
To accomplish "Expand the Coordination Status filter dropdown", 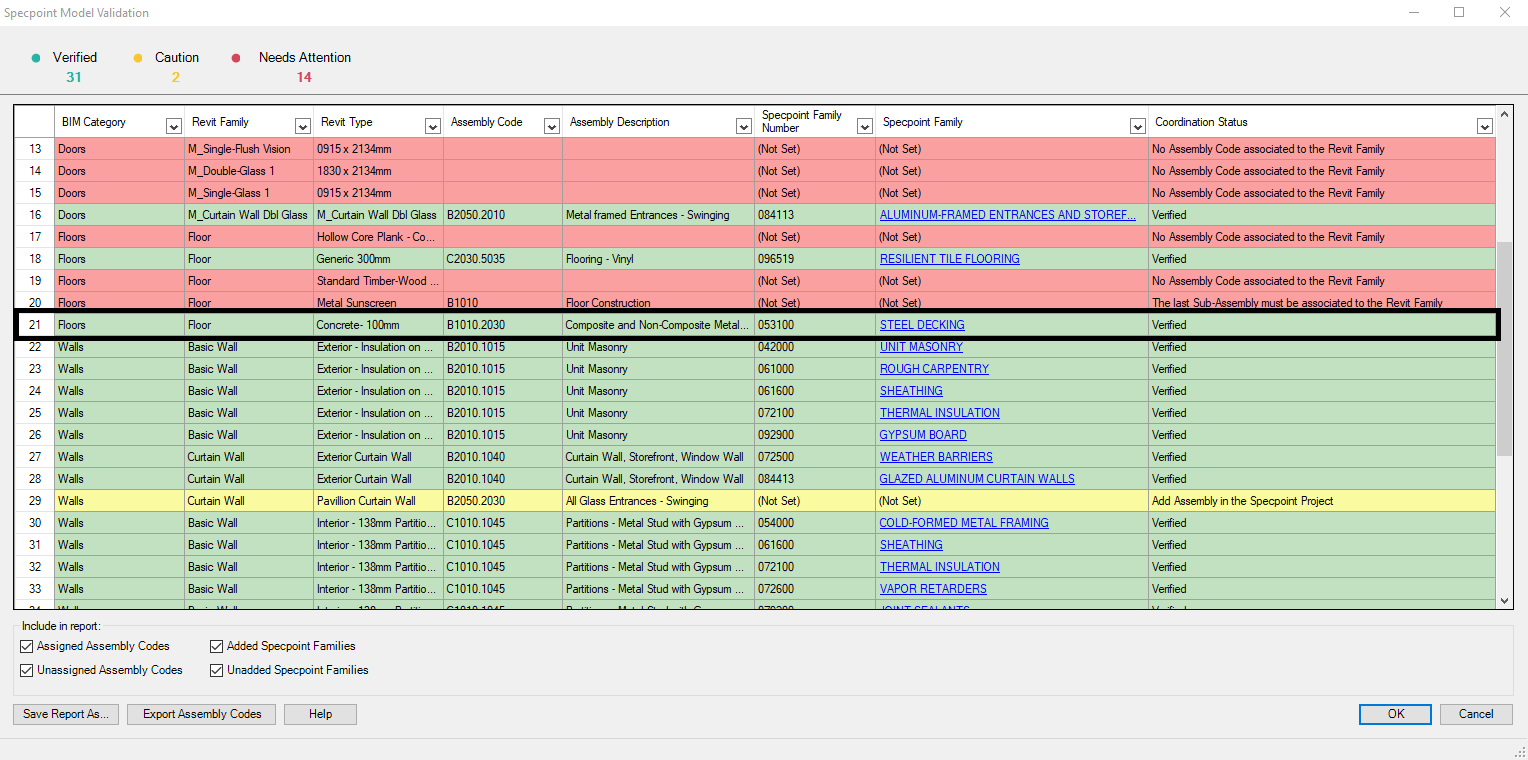I will tap(1484, 126).
